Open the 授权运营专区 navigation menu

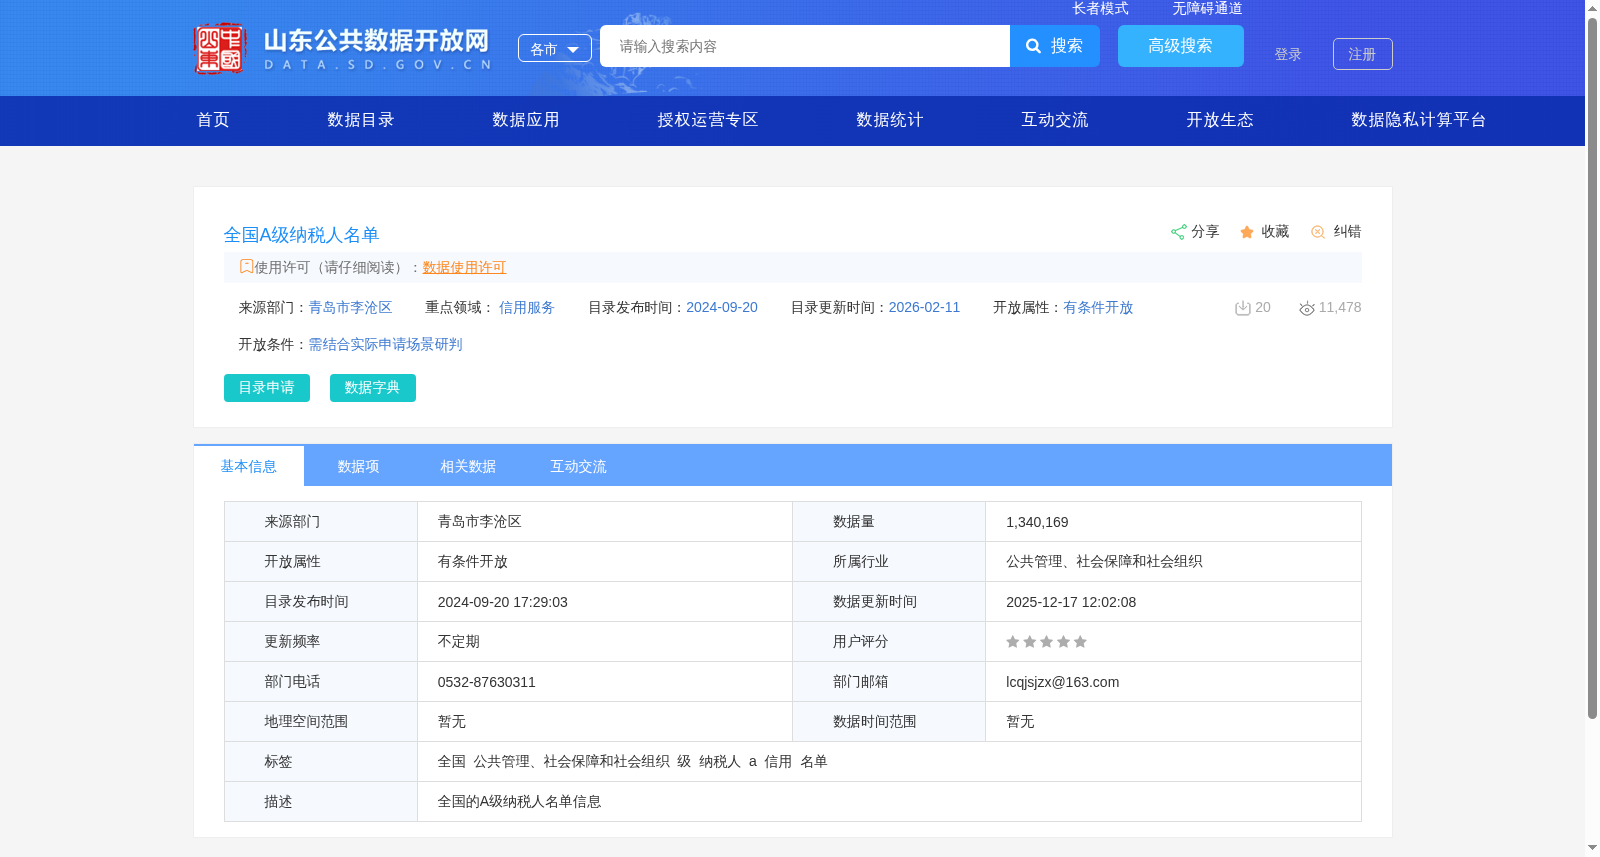click(708, 120)
